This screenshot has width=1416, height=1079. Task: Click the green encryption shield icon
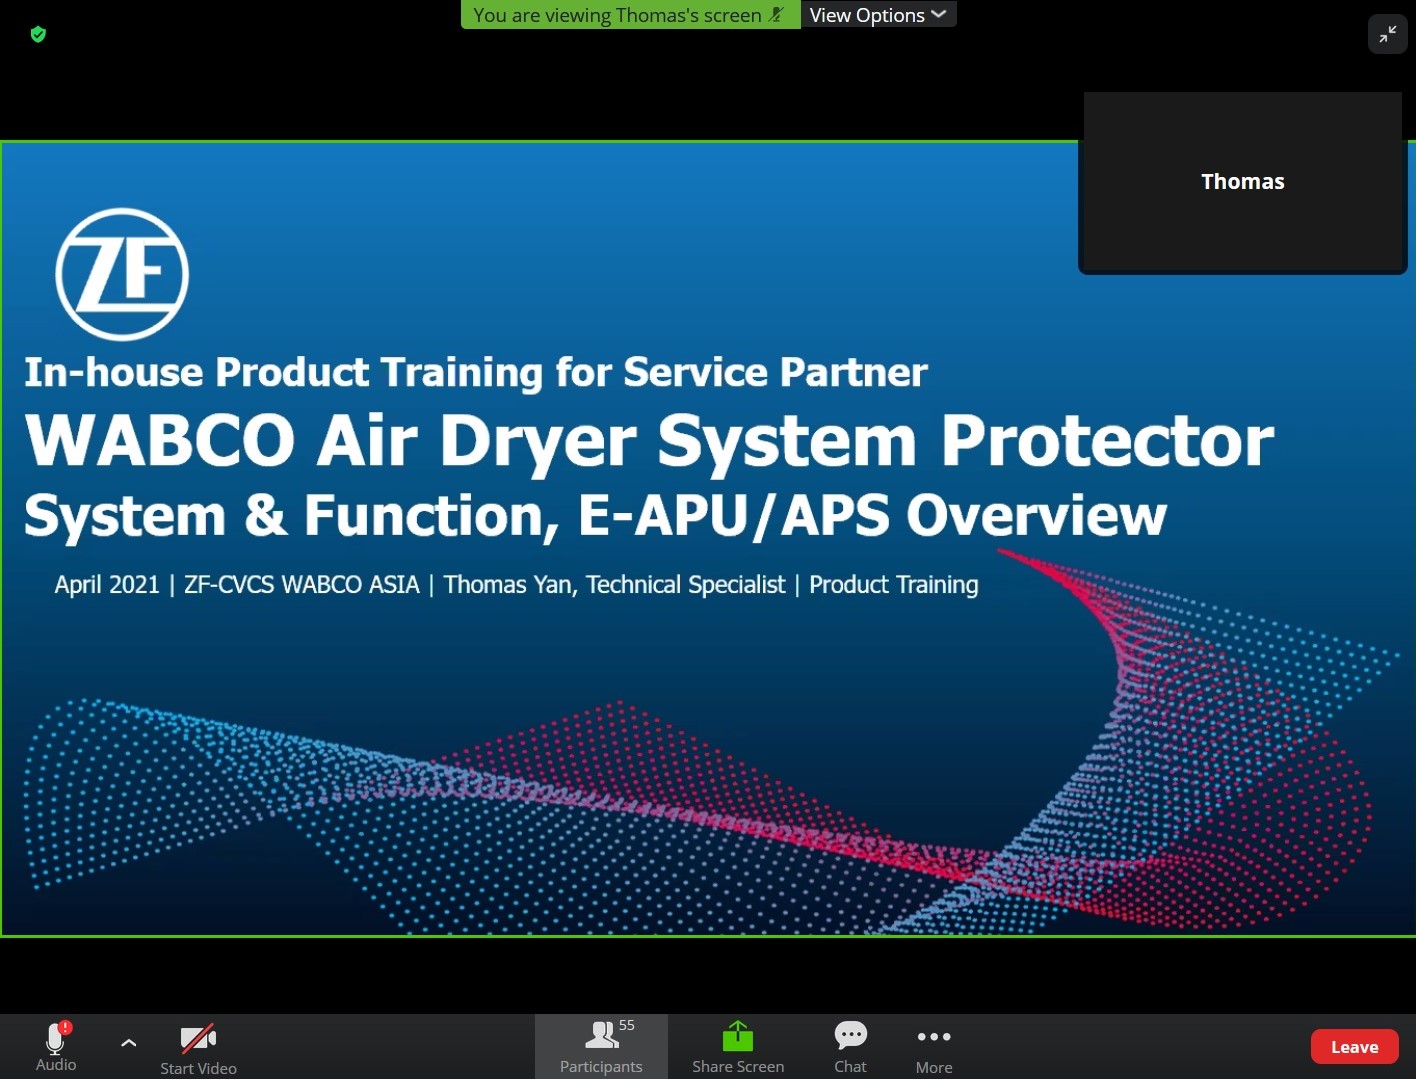pos(38,35)
